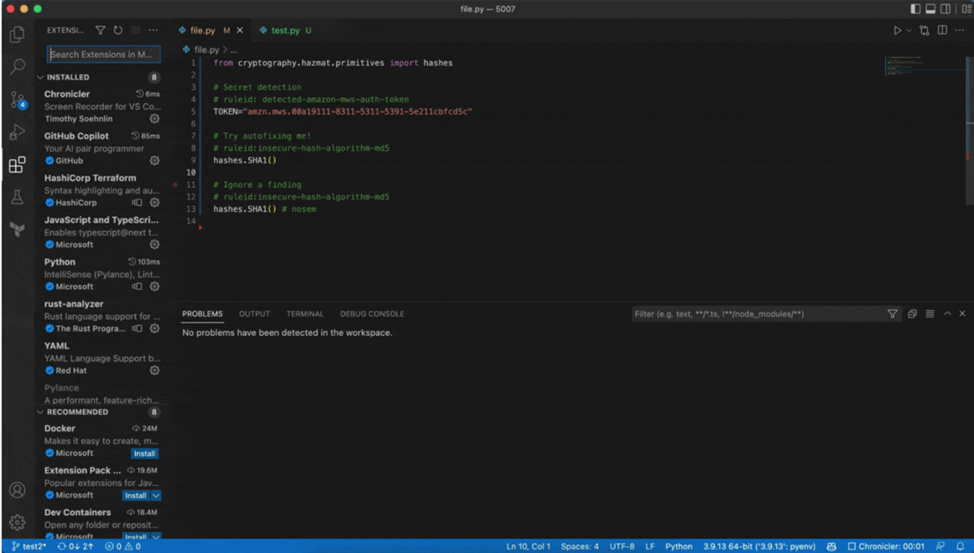
Task: Switch to the test.py editor tab
Action: tap(285, 31)
